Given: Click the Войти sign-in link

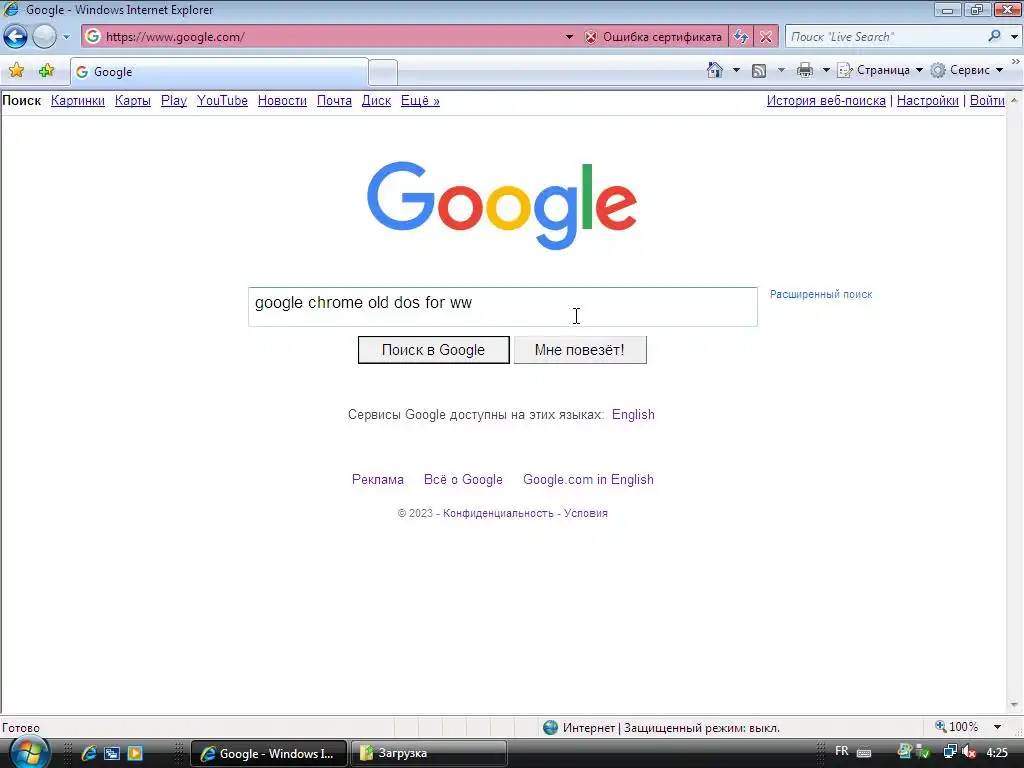Looking at the screenshot, I should point(987,101).
